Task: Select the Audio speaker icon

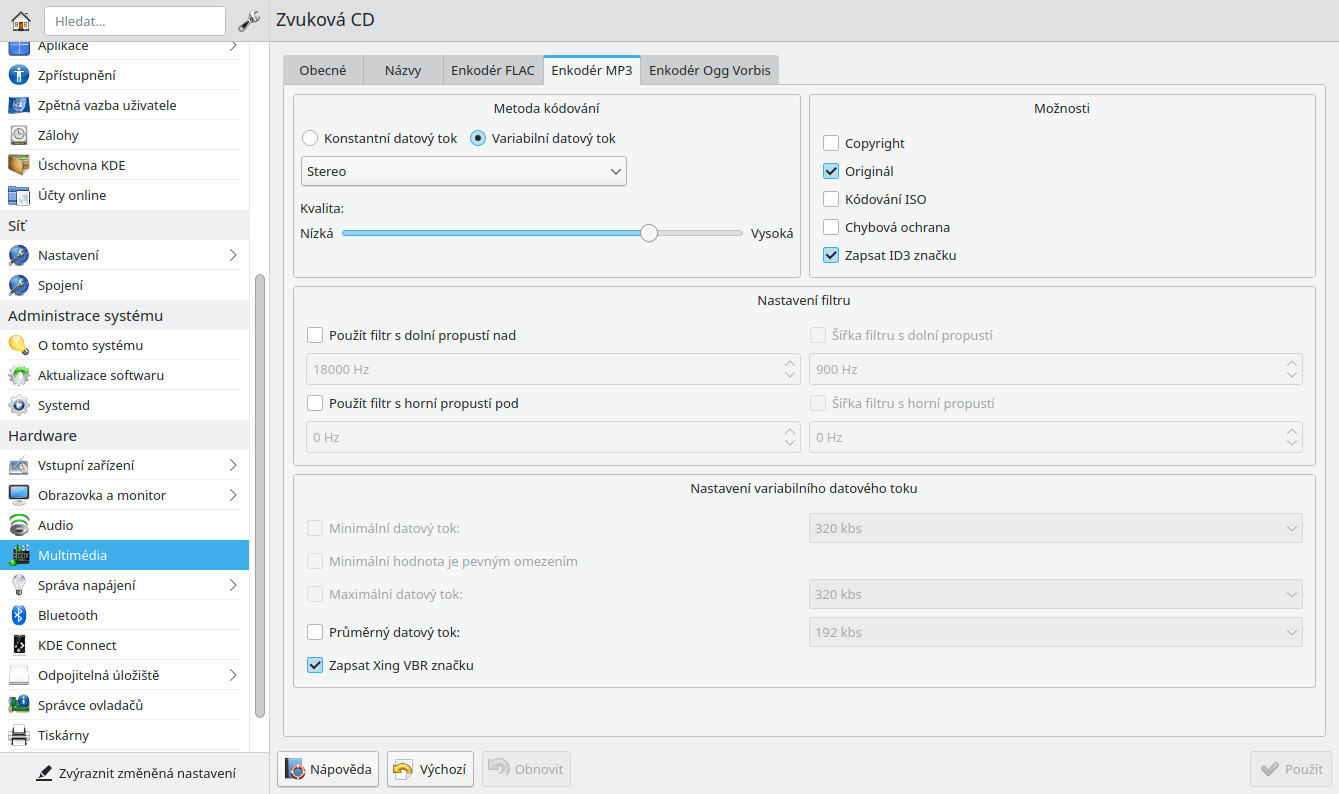Action: [x=19, y=525]
